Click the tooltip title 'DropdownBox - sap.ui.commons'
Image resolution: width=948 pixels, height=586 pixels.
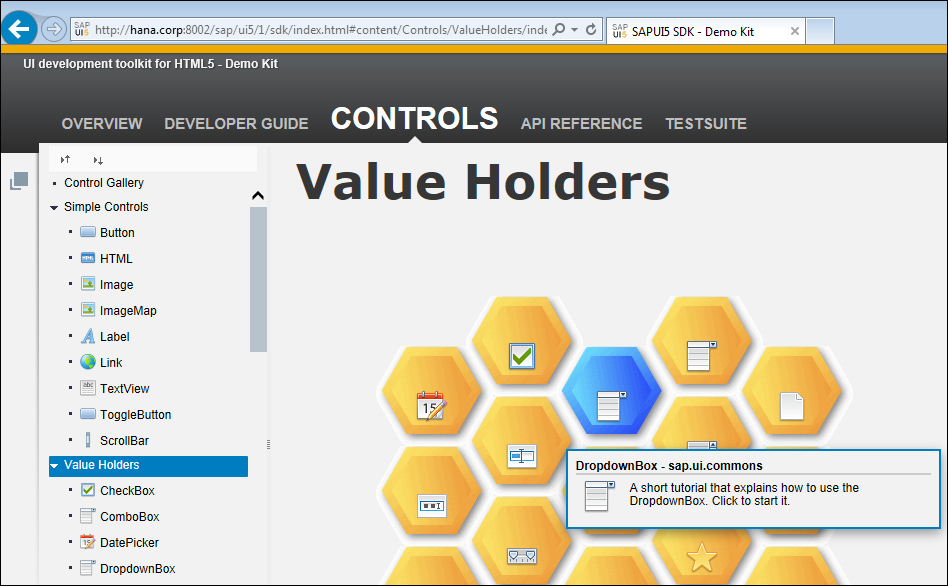(x=669, y=466)
